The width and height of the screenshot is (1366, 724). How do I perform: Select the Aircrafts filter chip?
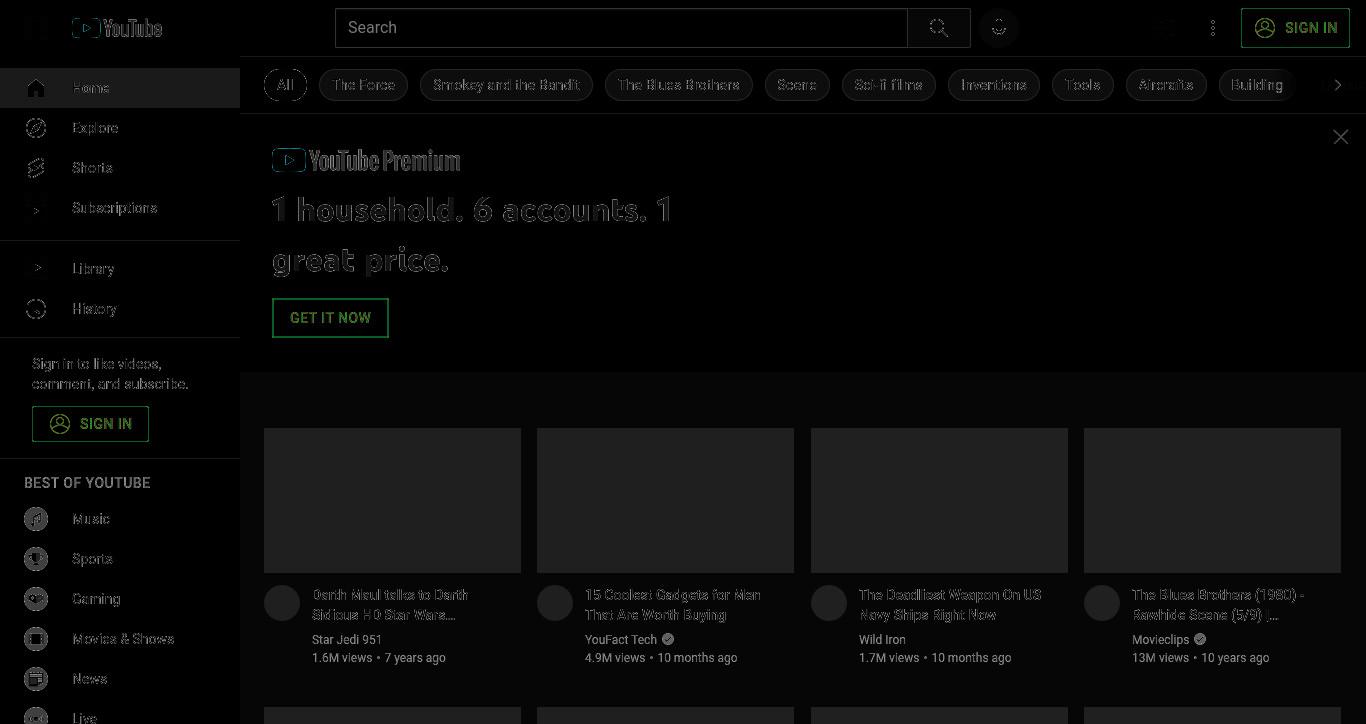1166,85
